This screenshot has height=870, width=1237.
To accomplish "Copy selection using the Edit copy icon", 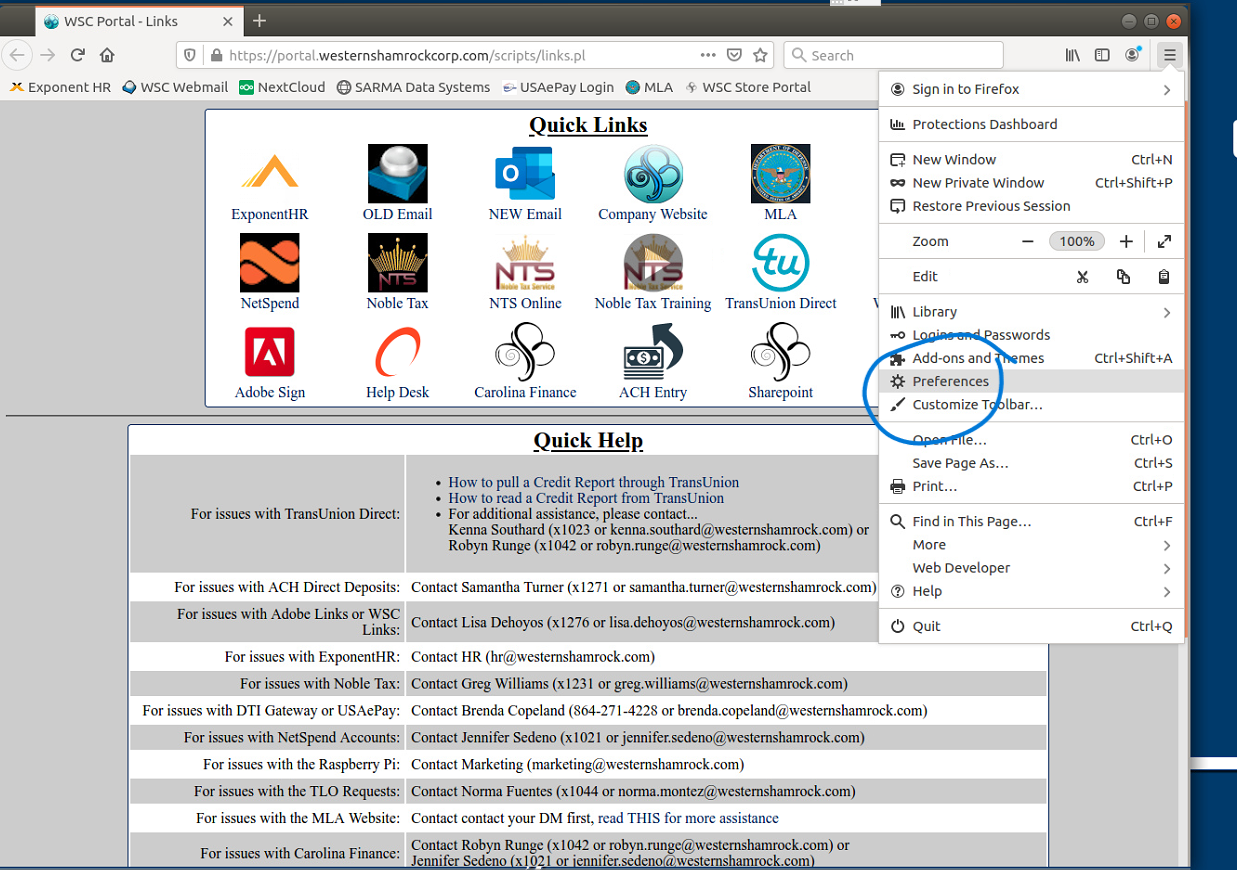I will pyautogui.click(x=1123, y=277).
